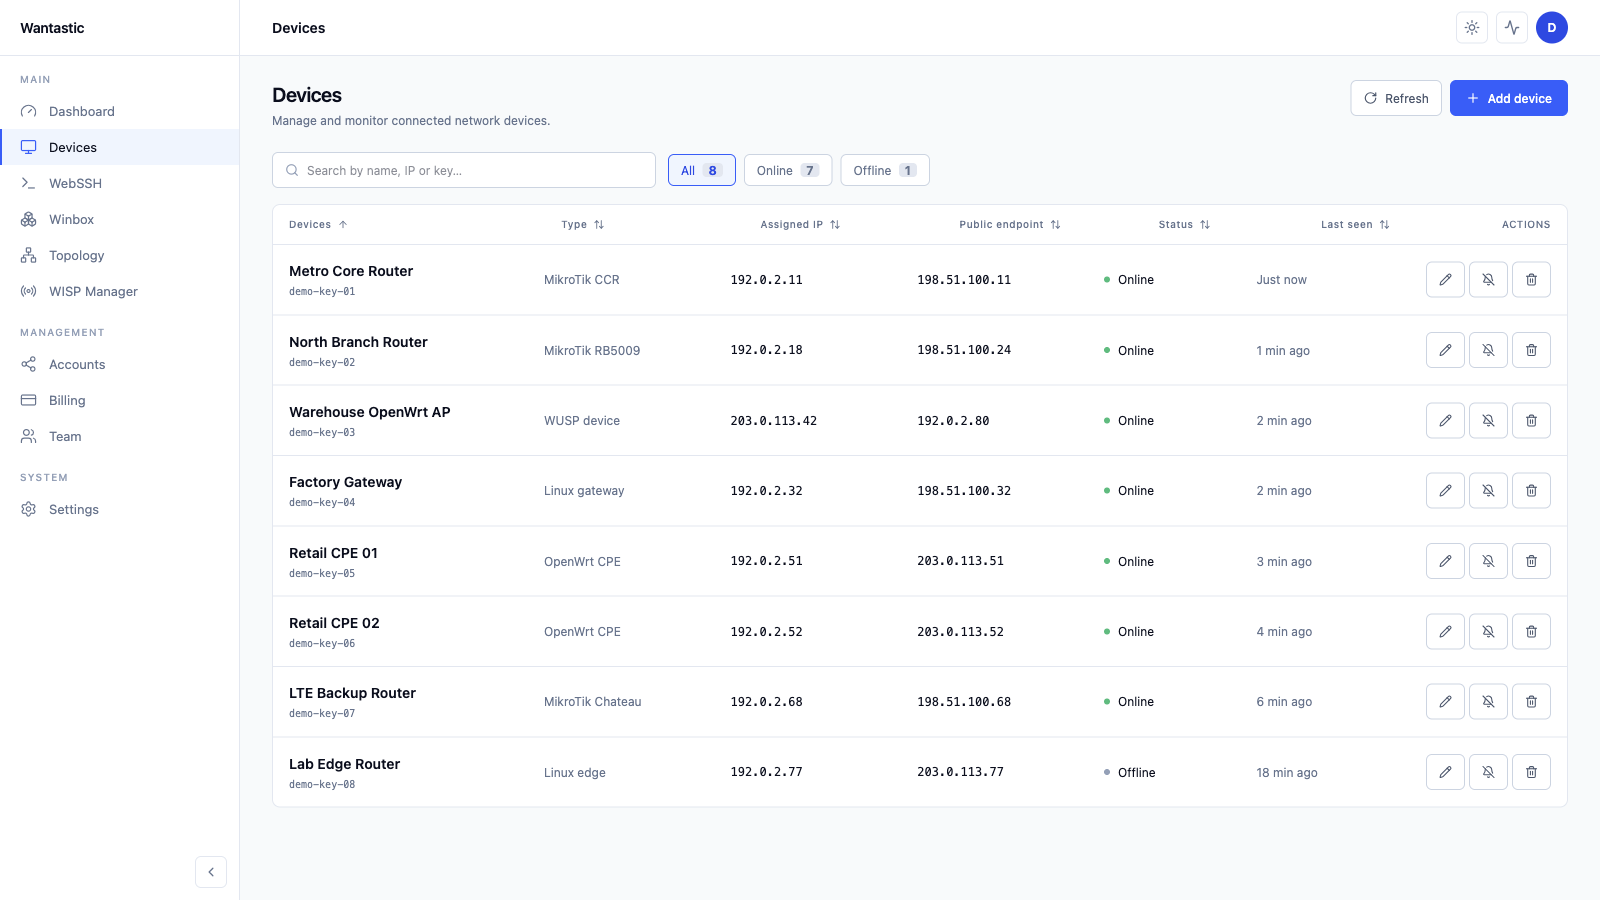
Task: Mute notifications for Metro Core Router
Action: (x=1488, y=280)
